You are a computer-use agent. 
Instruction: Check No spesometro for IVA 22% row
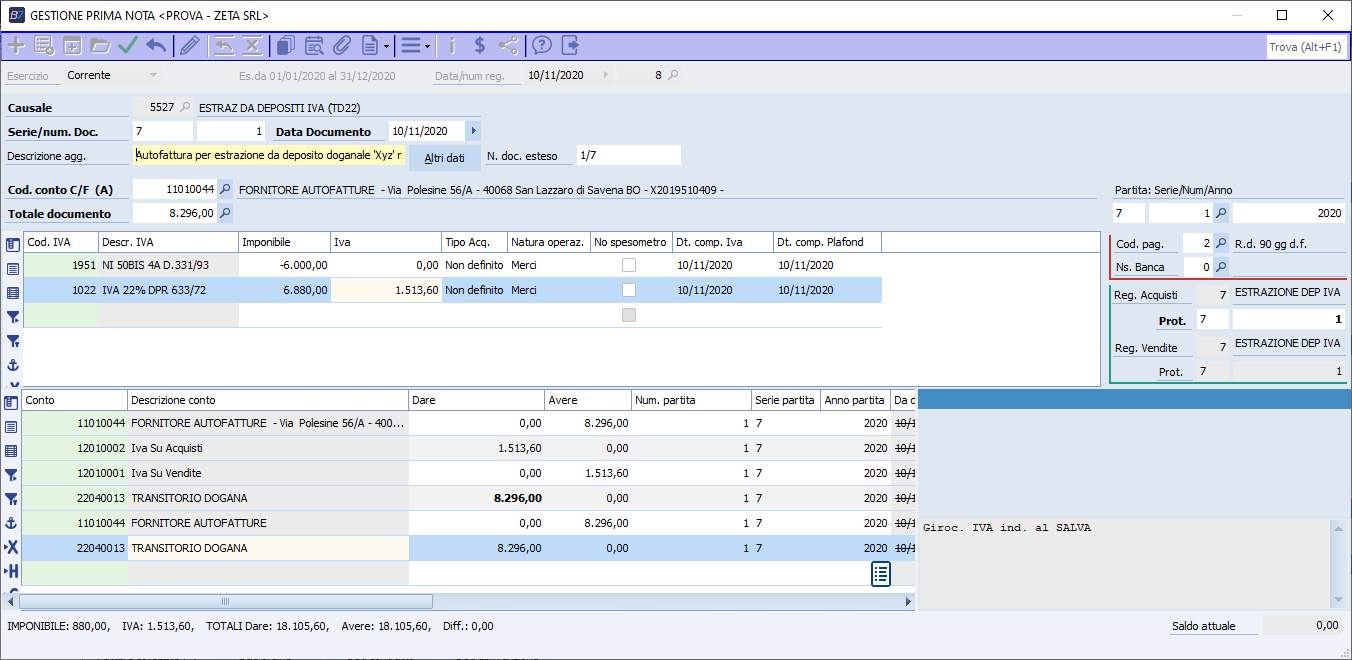point(629,290)
